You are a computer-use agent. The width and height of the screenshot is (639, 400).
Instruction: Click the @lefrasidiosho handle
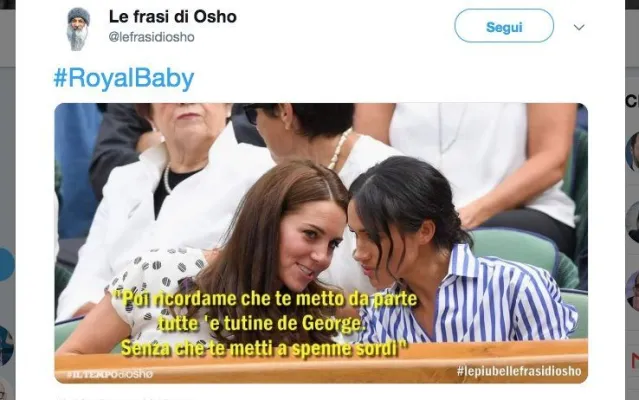click(151, 37)
